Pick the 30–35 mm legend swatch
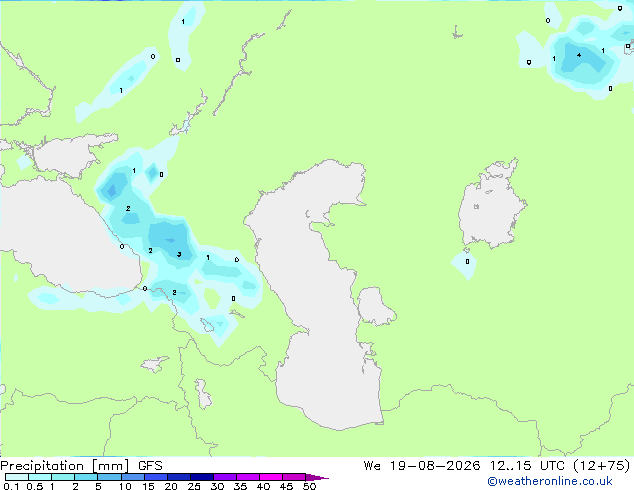This screenshot has height=490, width=634. pyautogui.click(x=225, y=477)
